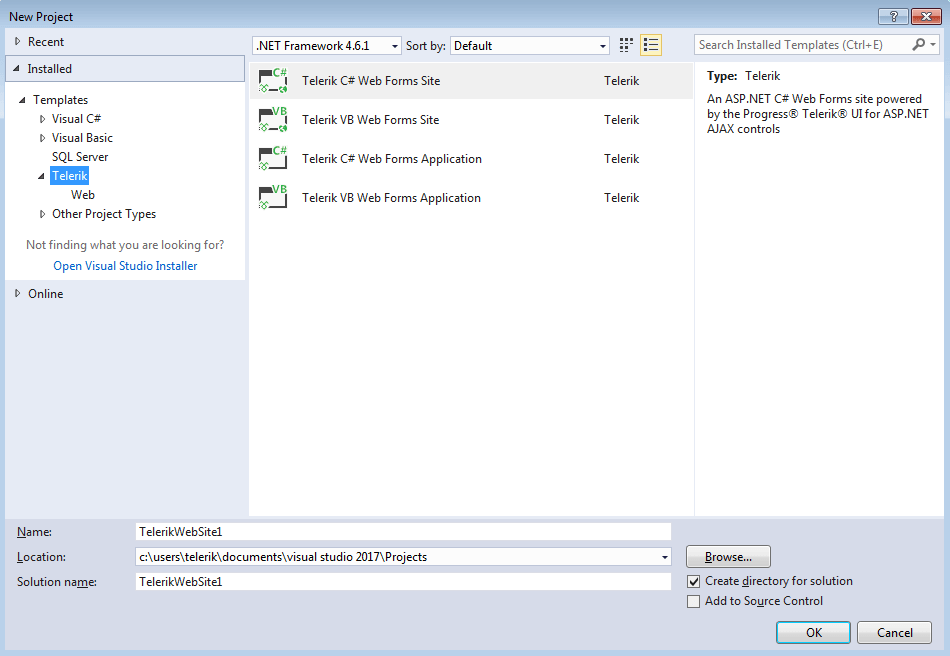
Task: Select Telerik VB Web Forms Site row text
Action: 370,120
